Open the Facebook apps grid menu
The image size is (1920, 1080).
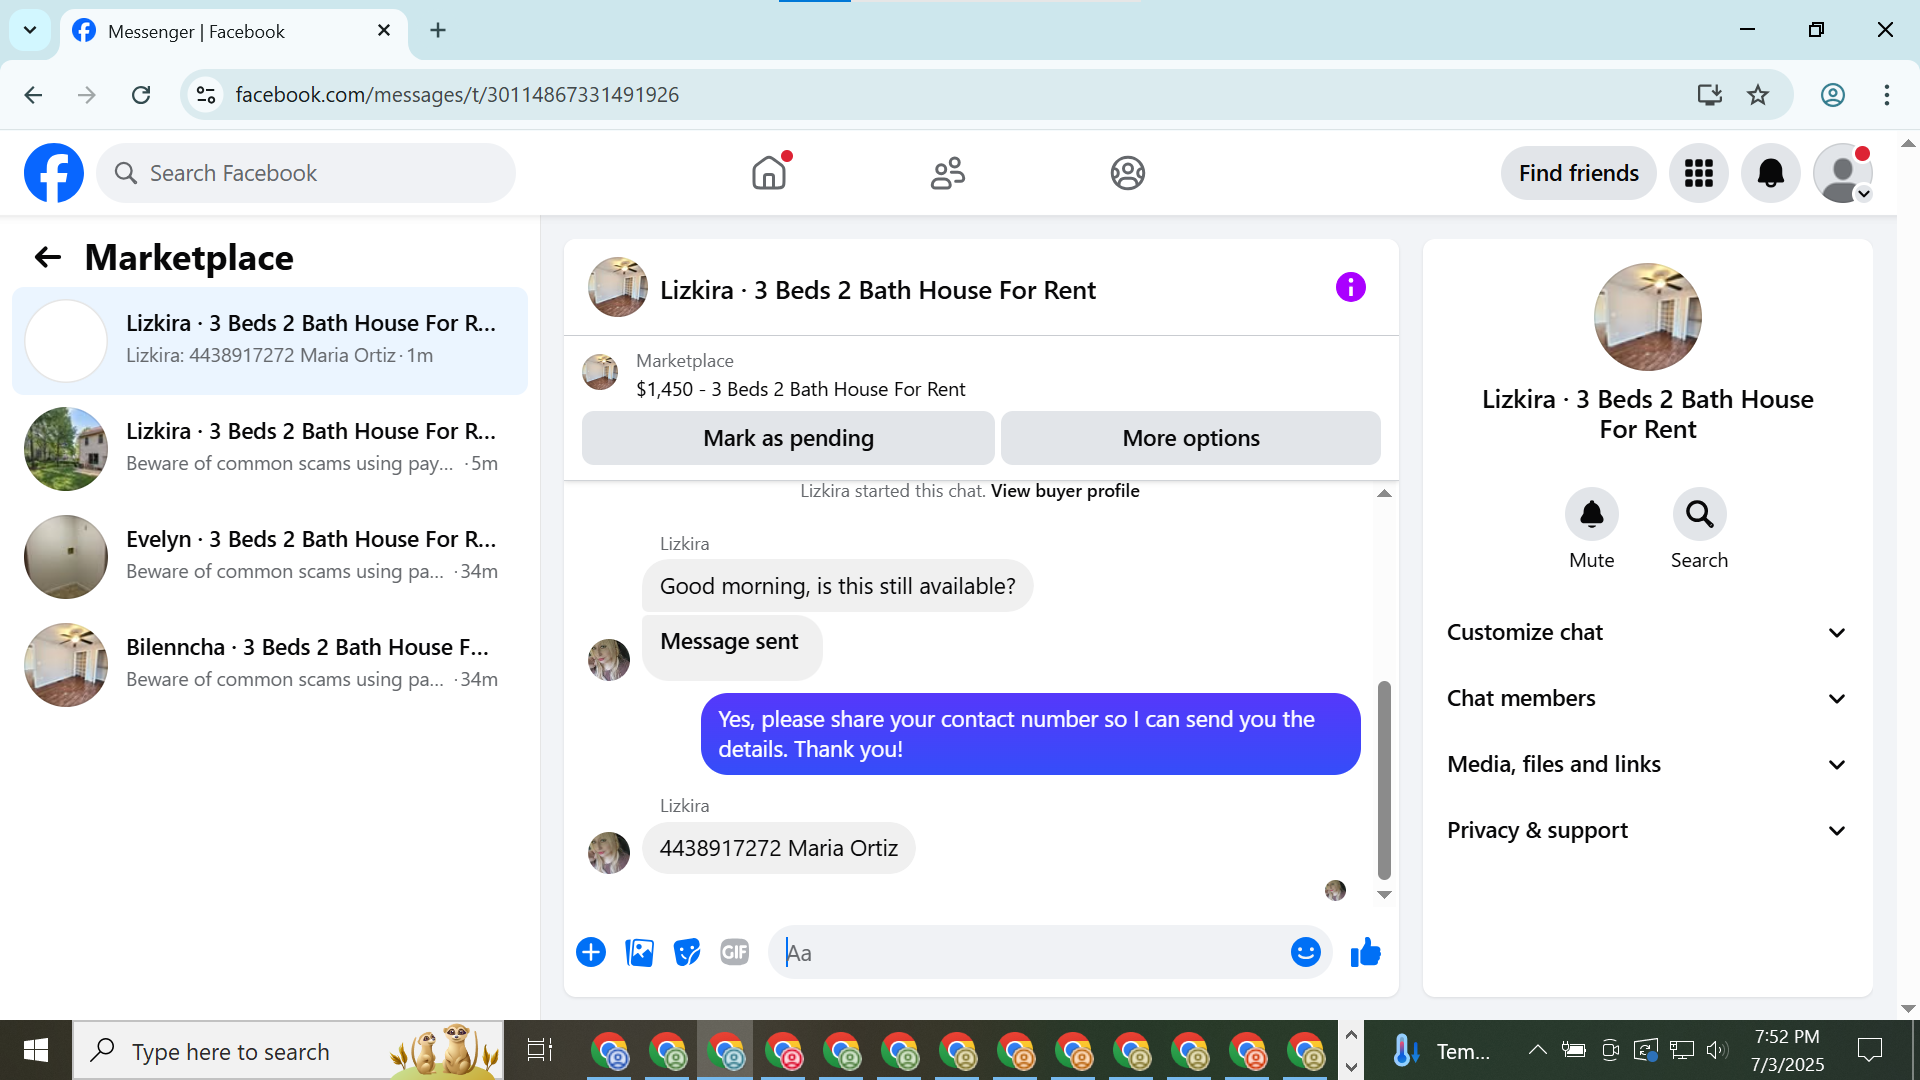pyautogui.click(x=1698, y=173)
